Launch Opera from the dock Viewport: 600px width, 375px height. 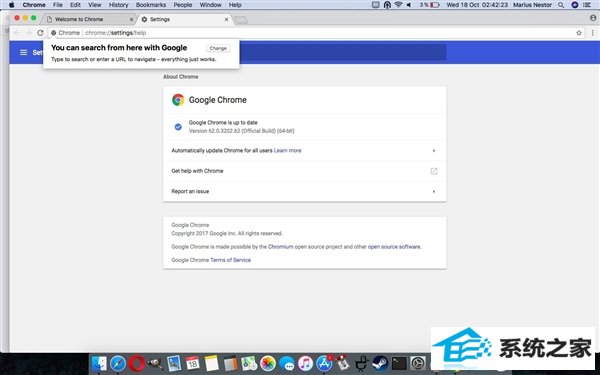137,364
